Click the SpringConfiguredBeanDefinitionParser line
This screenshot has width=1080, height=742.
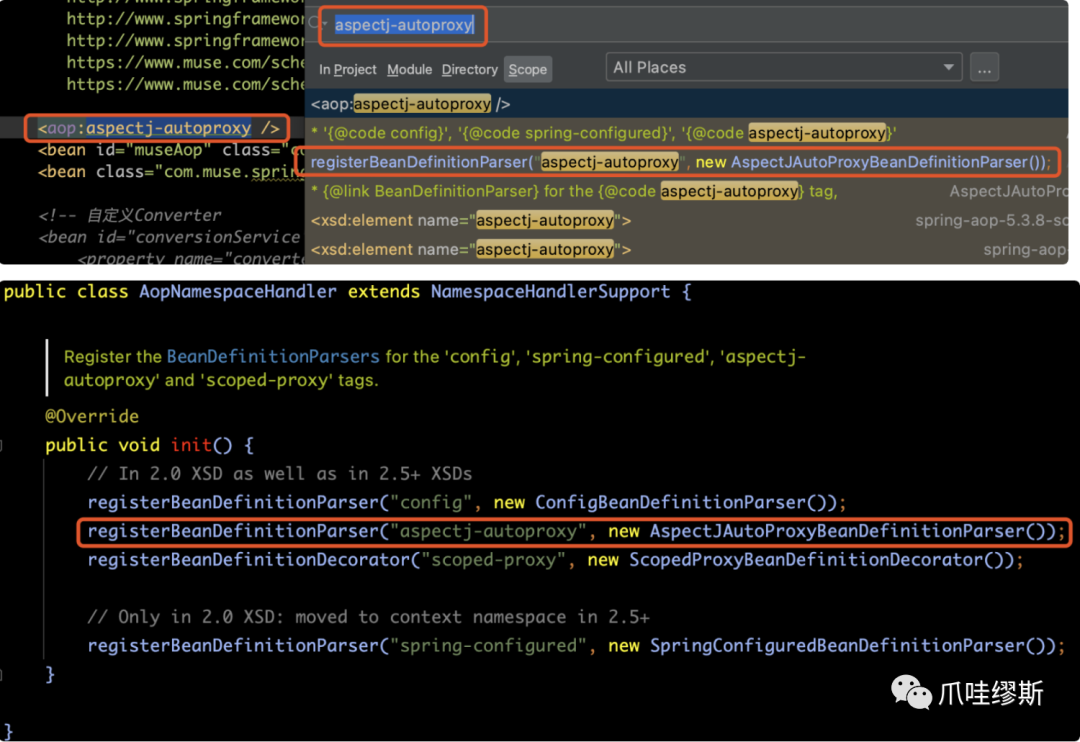576,646
